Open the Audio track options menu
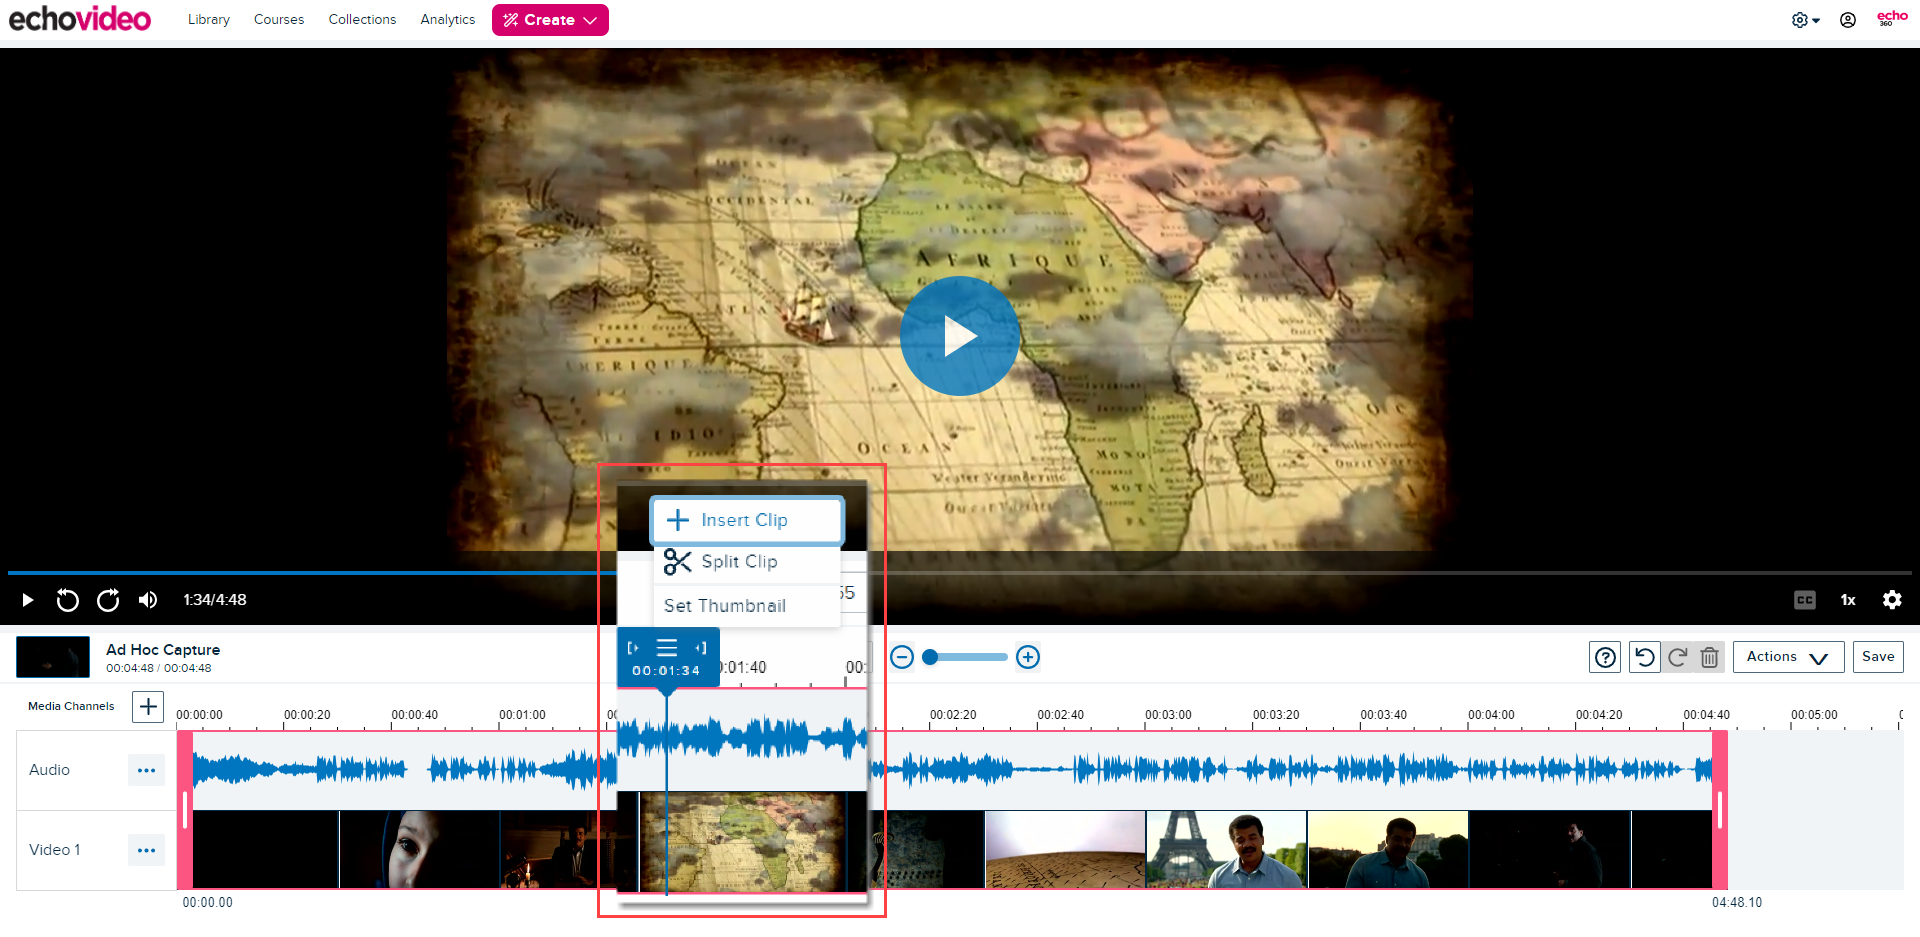This screenshot has height=937, width=1920. coord(146,770)
